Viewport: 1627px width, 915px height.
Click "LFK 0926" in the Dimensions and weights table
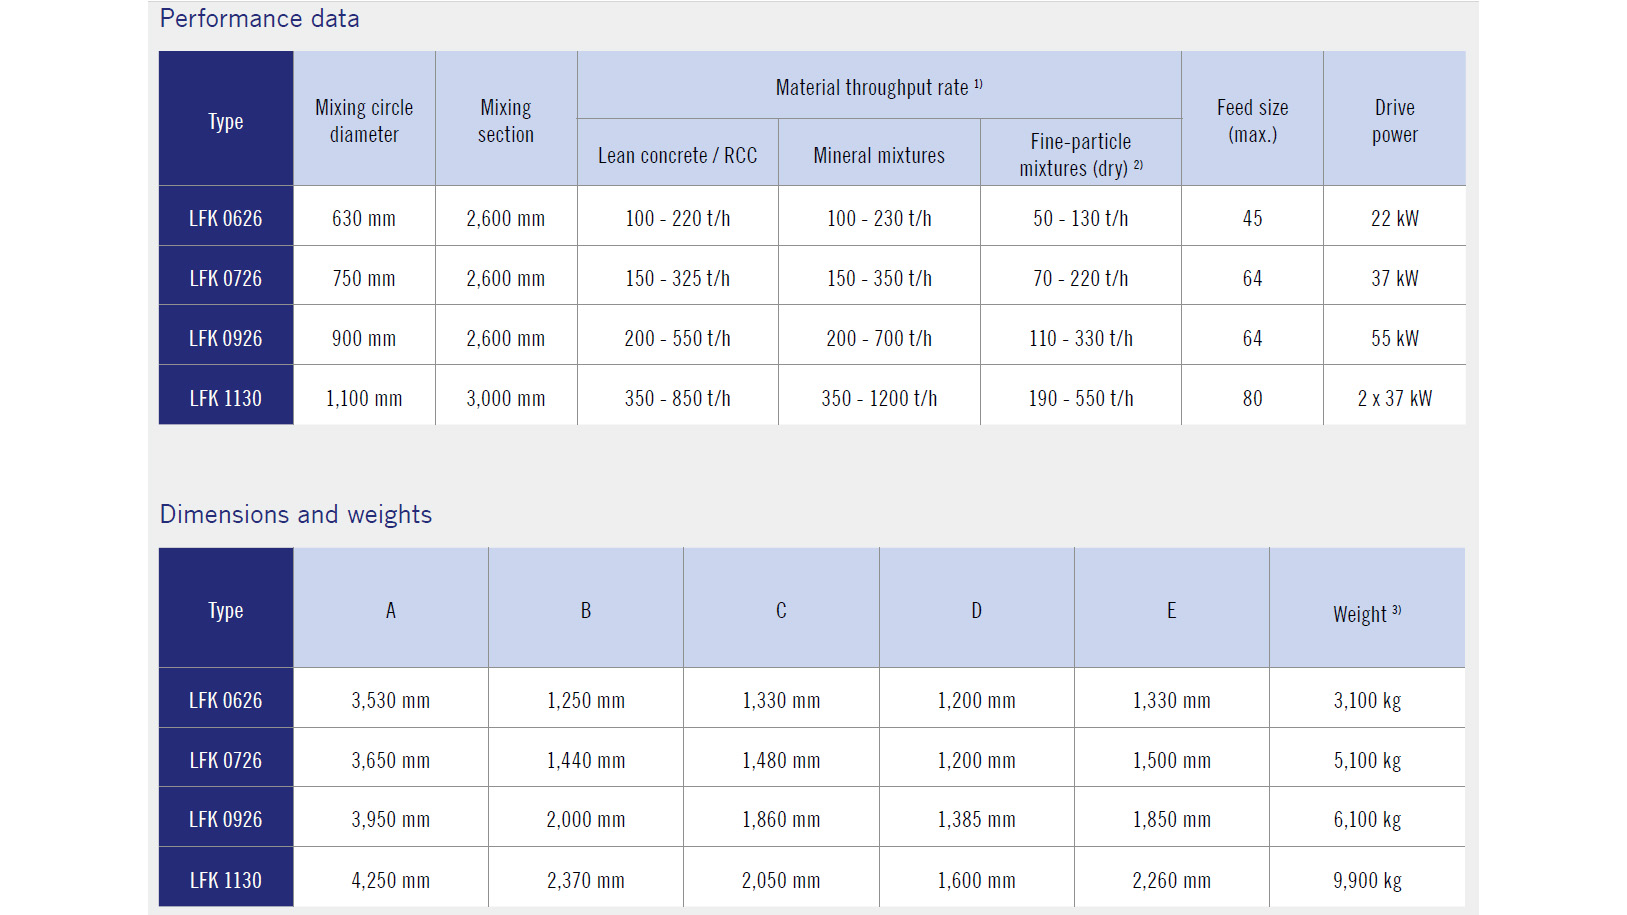(x=226, y=819)
